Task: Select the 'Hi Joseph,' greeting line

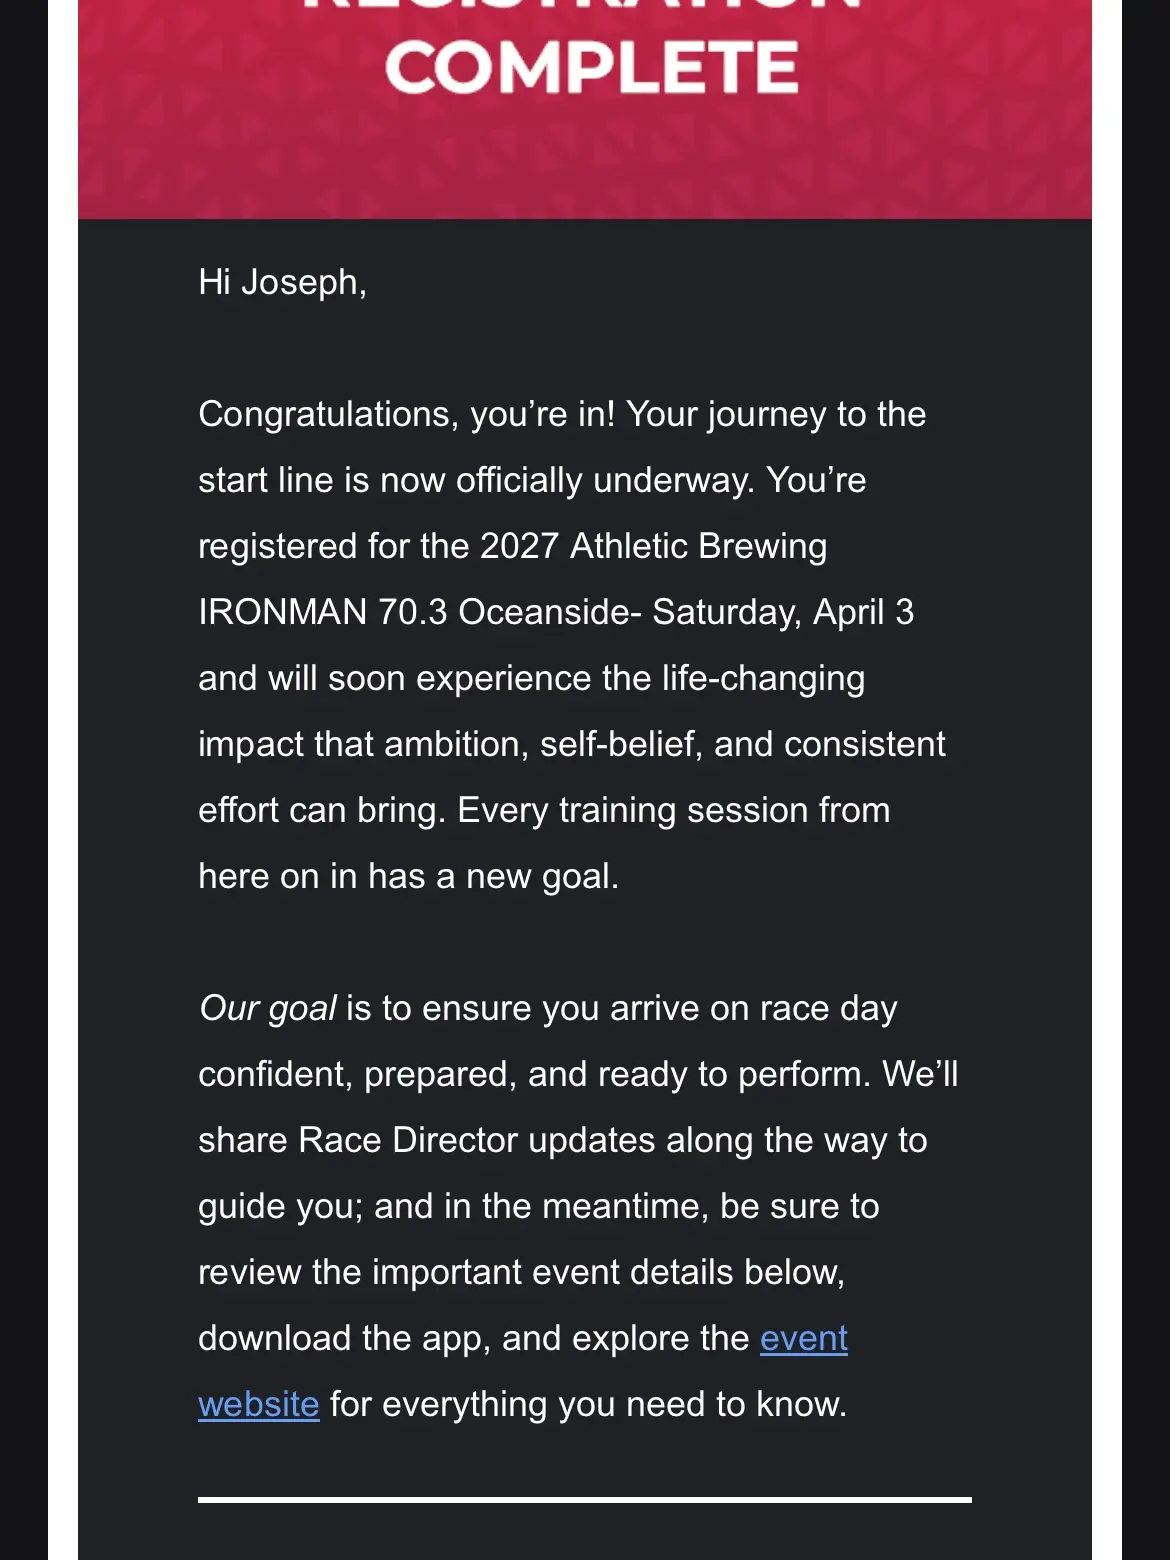Action: 283,283
